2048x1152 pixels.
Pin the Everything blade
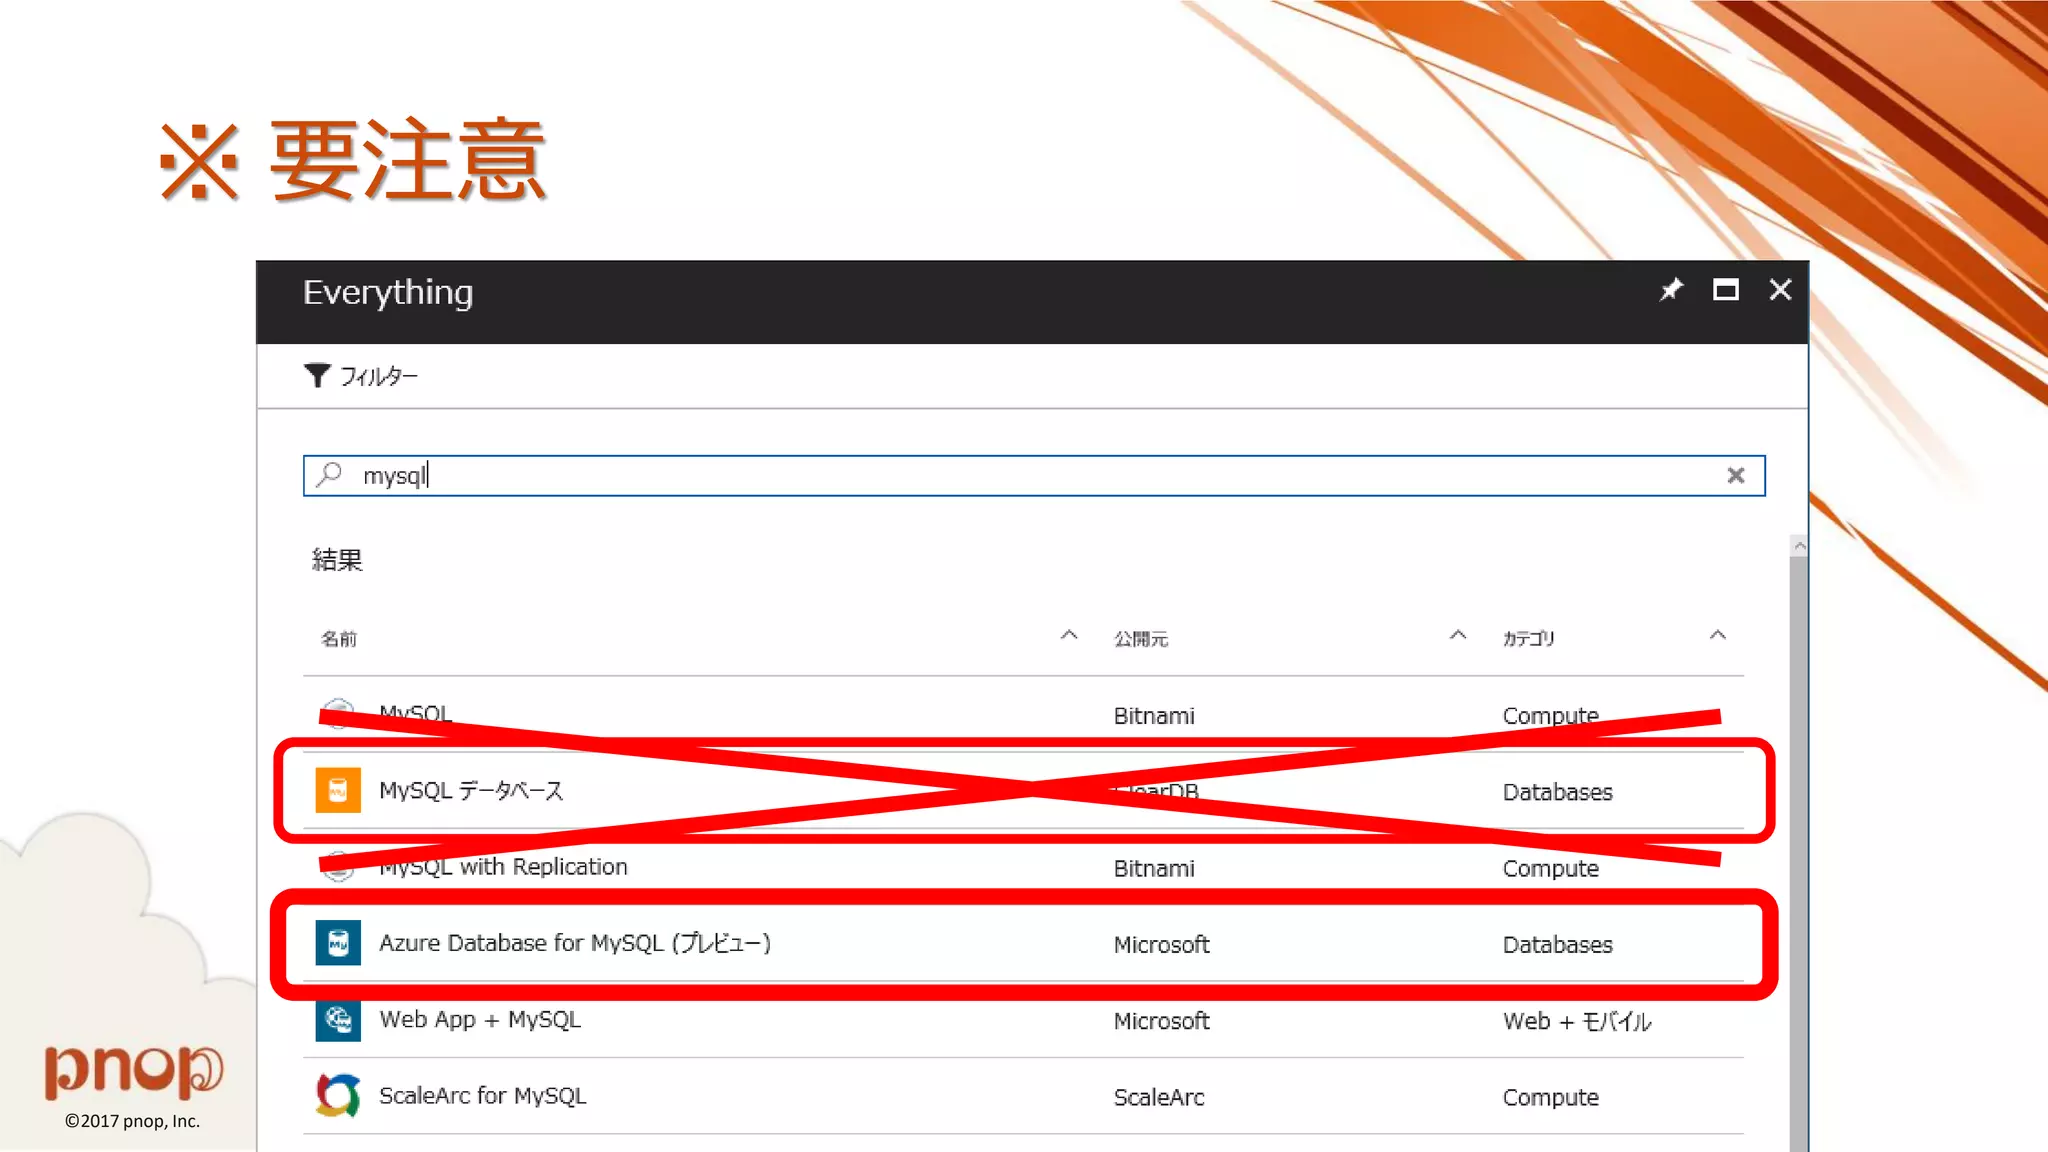click(x=1671, y=290)
